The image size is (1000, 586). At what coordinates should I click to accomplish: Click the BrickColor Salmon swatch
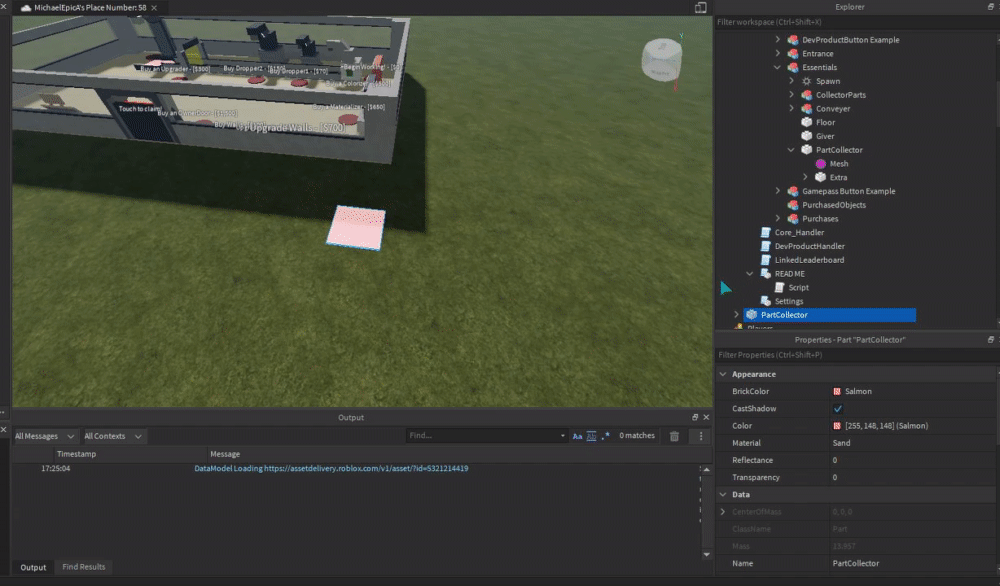pos(837,392)
